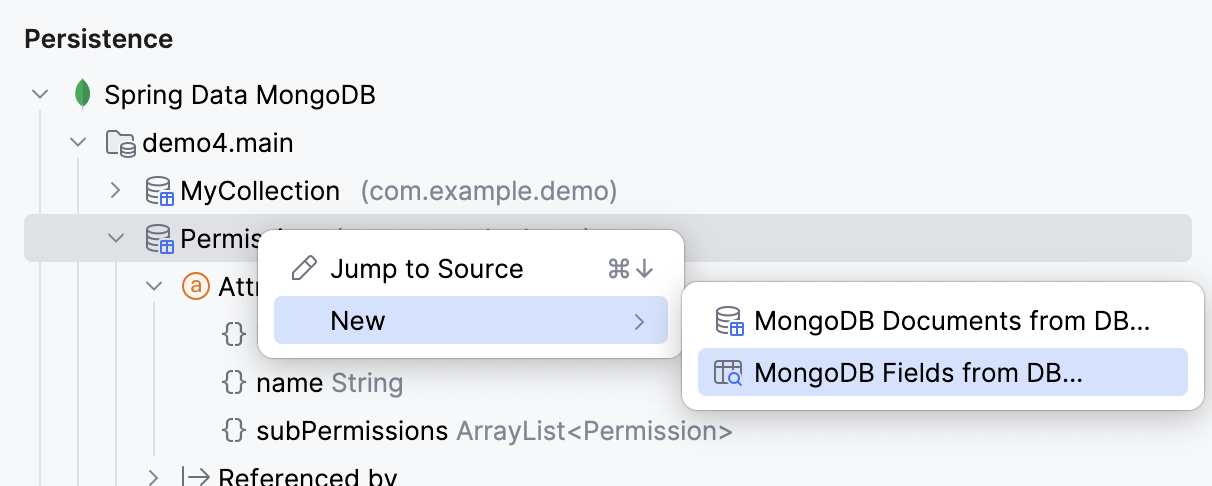
Task: Expand the MyCollection node
Action: click(x=116, y=191)
